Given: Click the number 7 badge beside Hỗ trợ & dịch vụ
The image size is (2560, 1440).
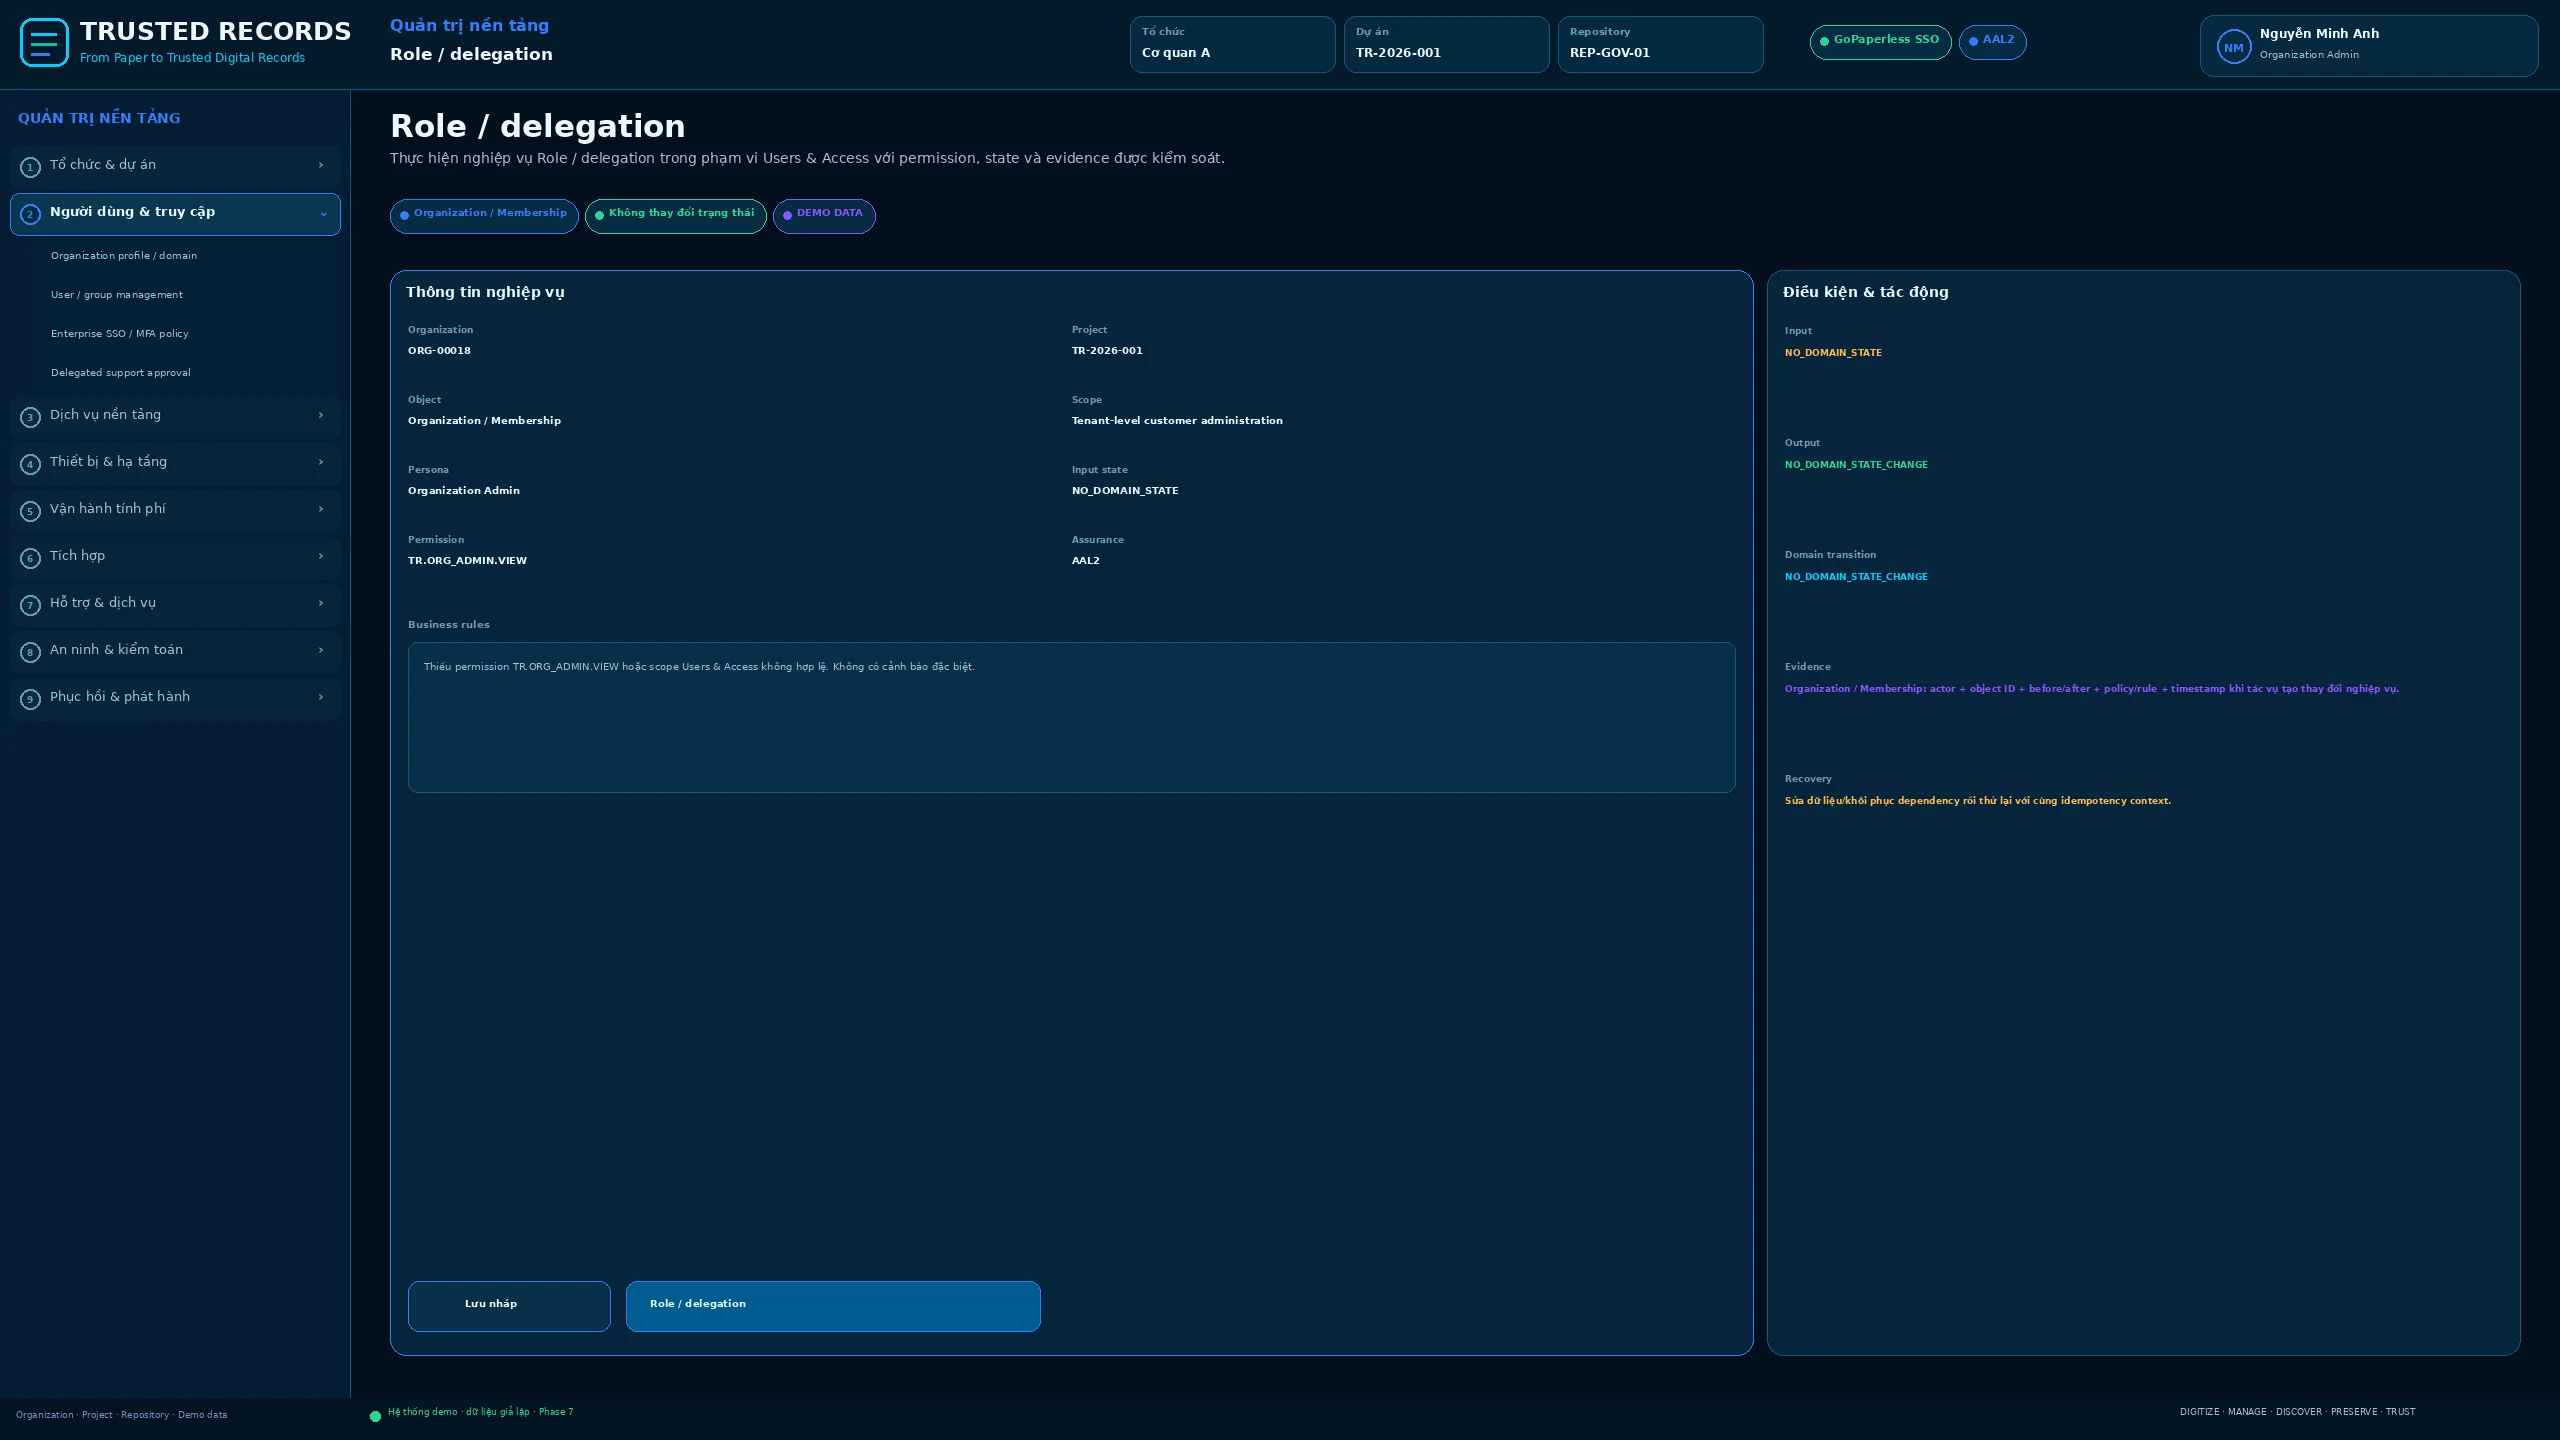Looking at the screenshot, I should [30, 605].
